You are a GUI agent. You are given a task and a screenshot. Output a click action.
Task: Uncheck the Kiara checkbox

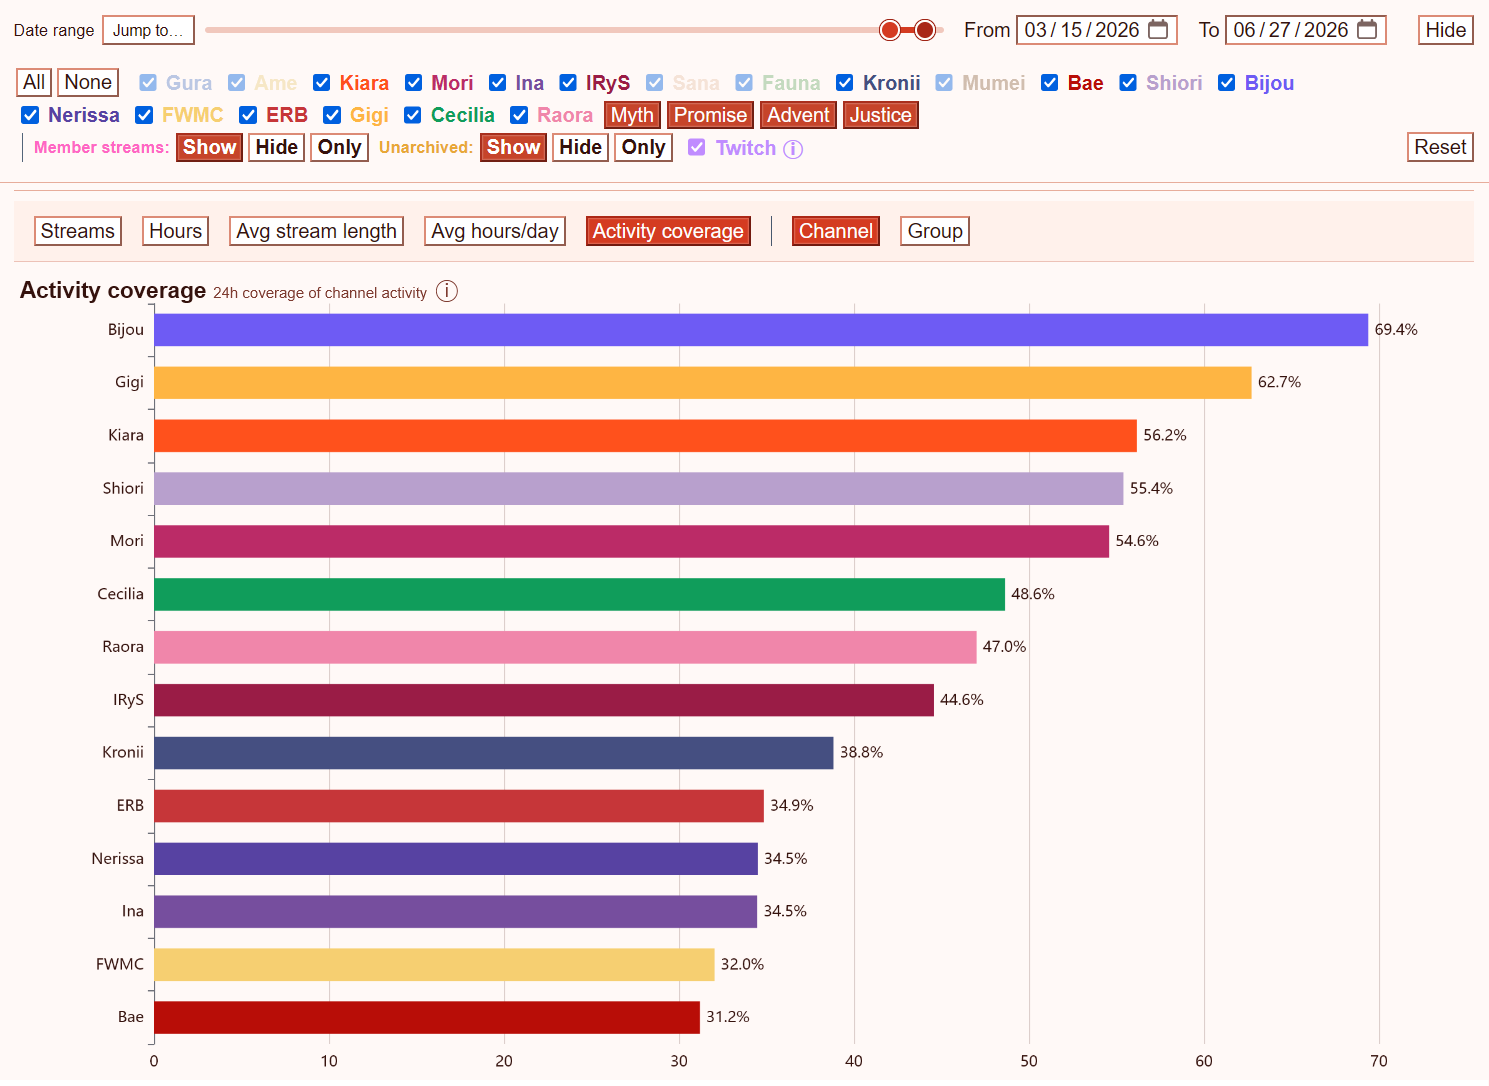point(322,83)
